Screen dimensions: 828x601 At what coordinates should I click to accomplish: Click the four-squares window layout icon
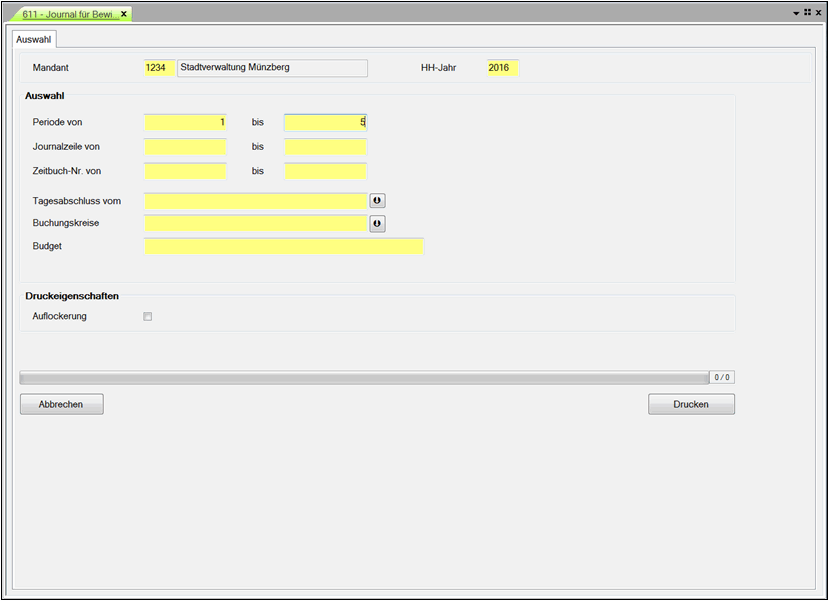click(x=807, y=14)
